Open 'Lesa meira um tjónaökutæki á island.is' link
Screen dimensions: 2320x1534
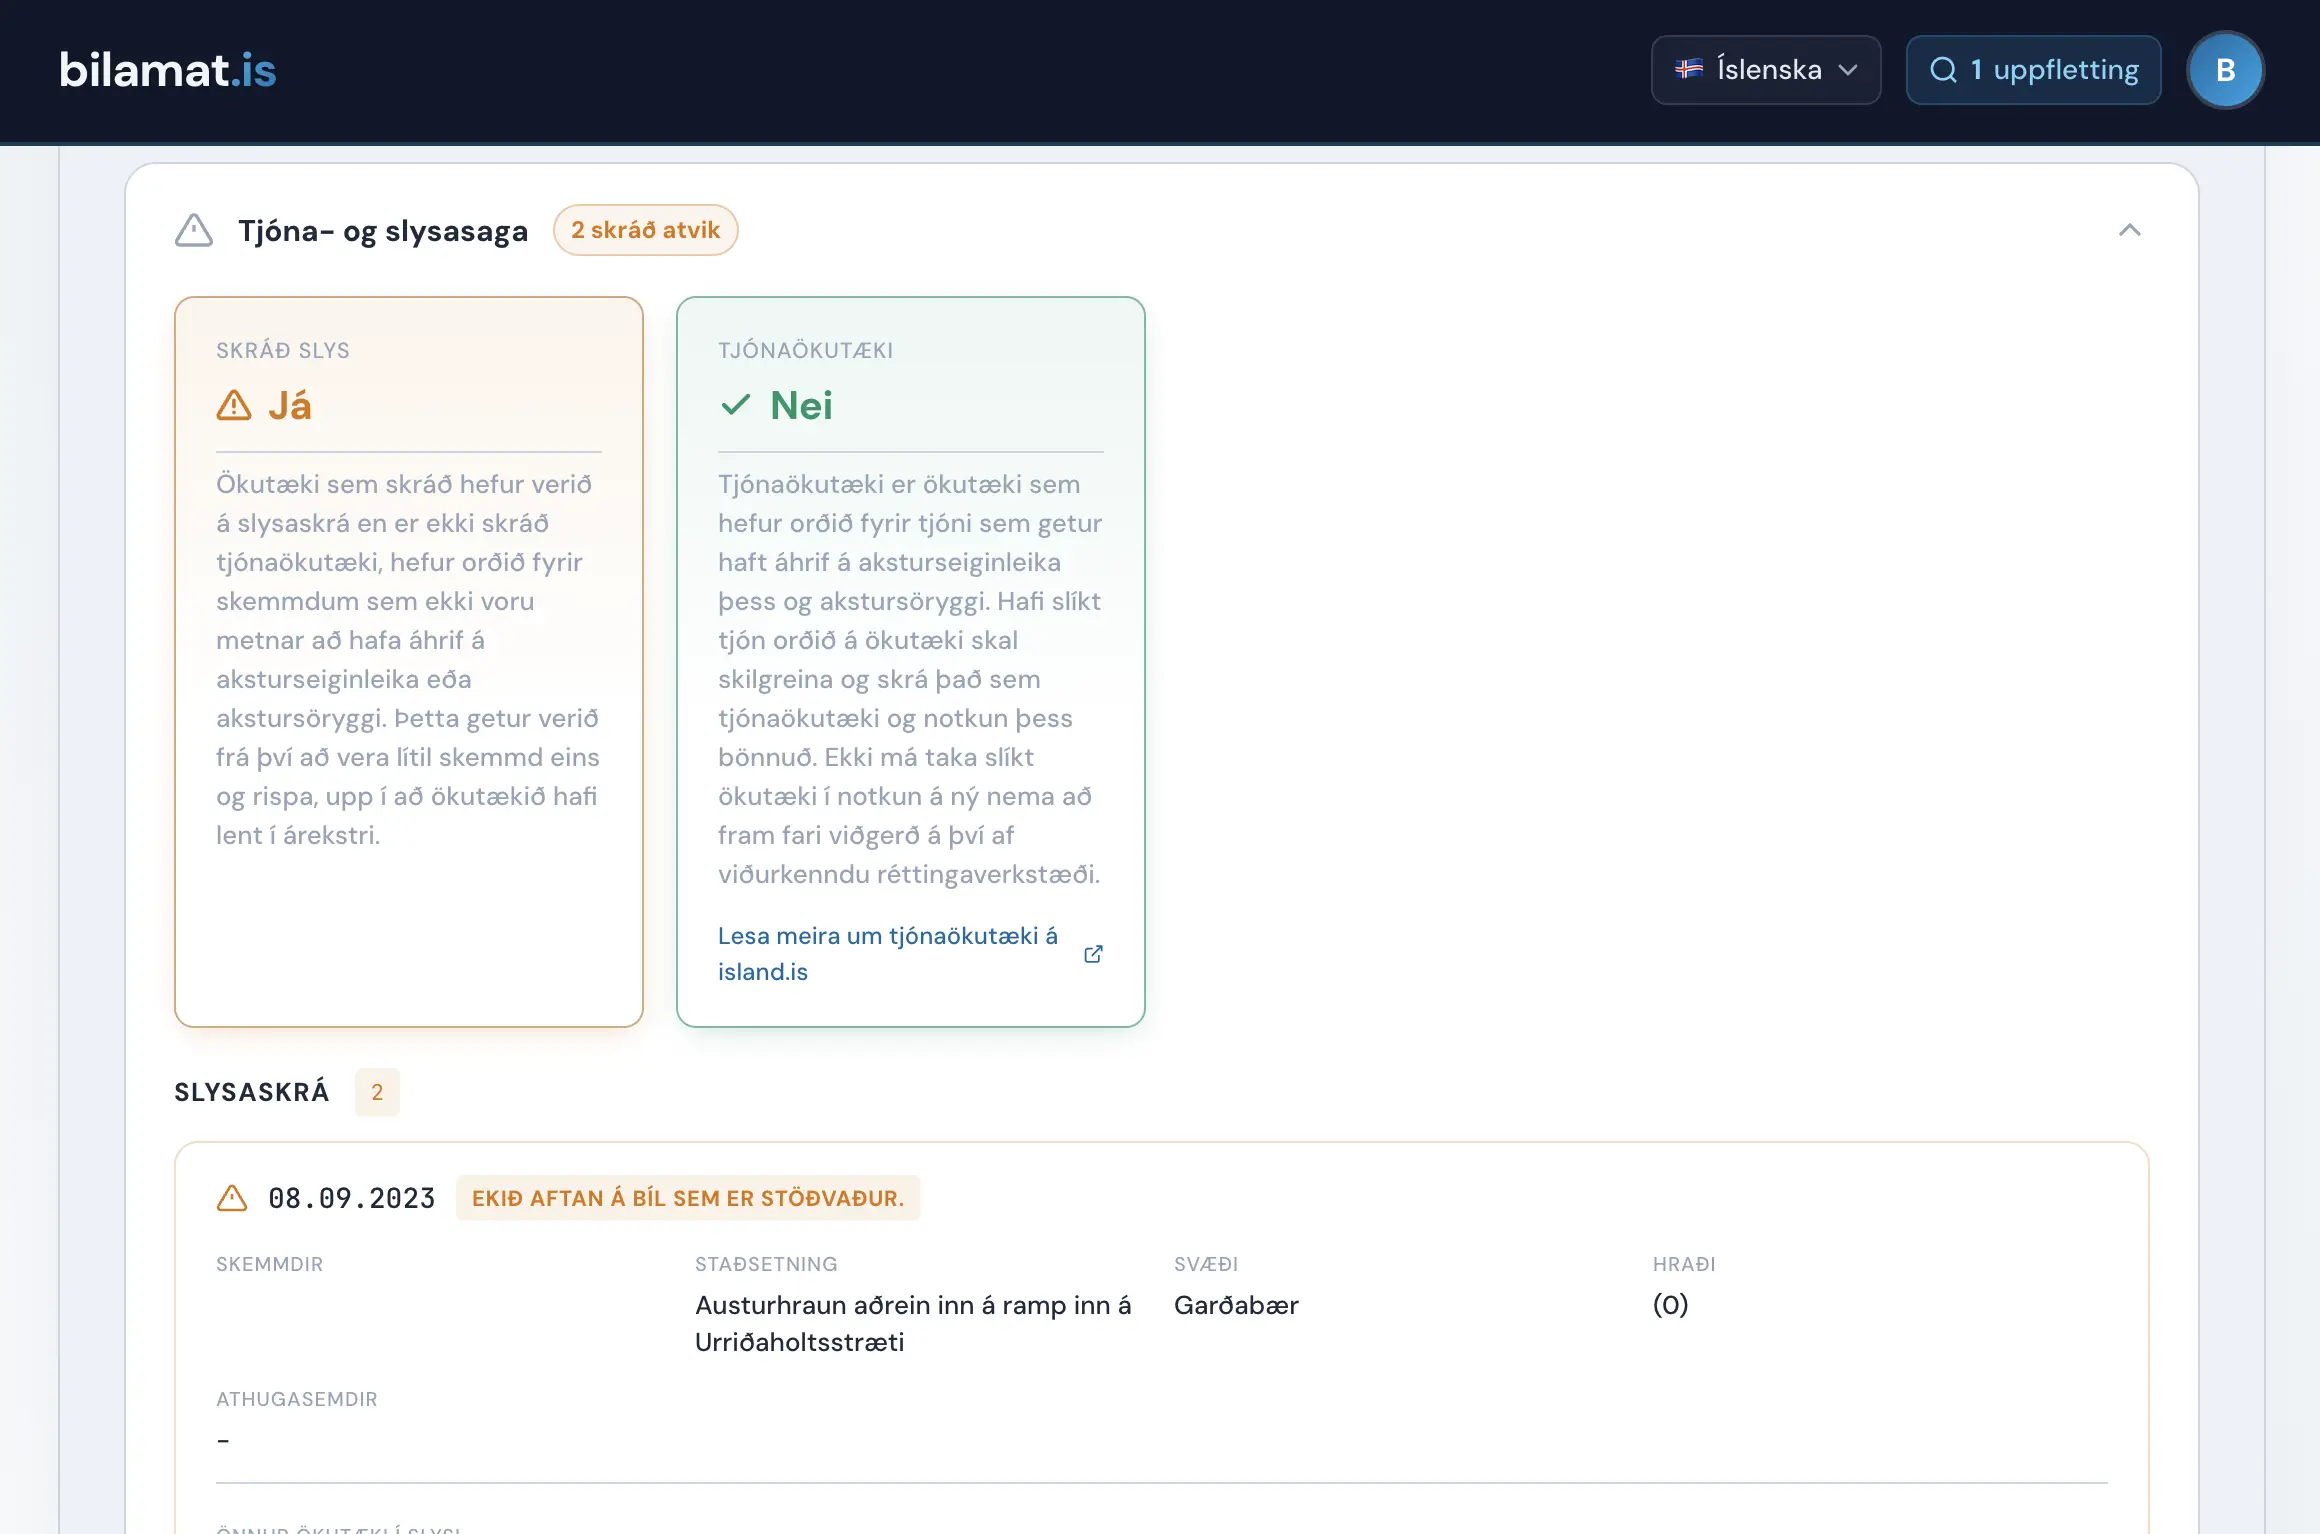888,954
